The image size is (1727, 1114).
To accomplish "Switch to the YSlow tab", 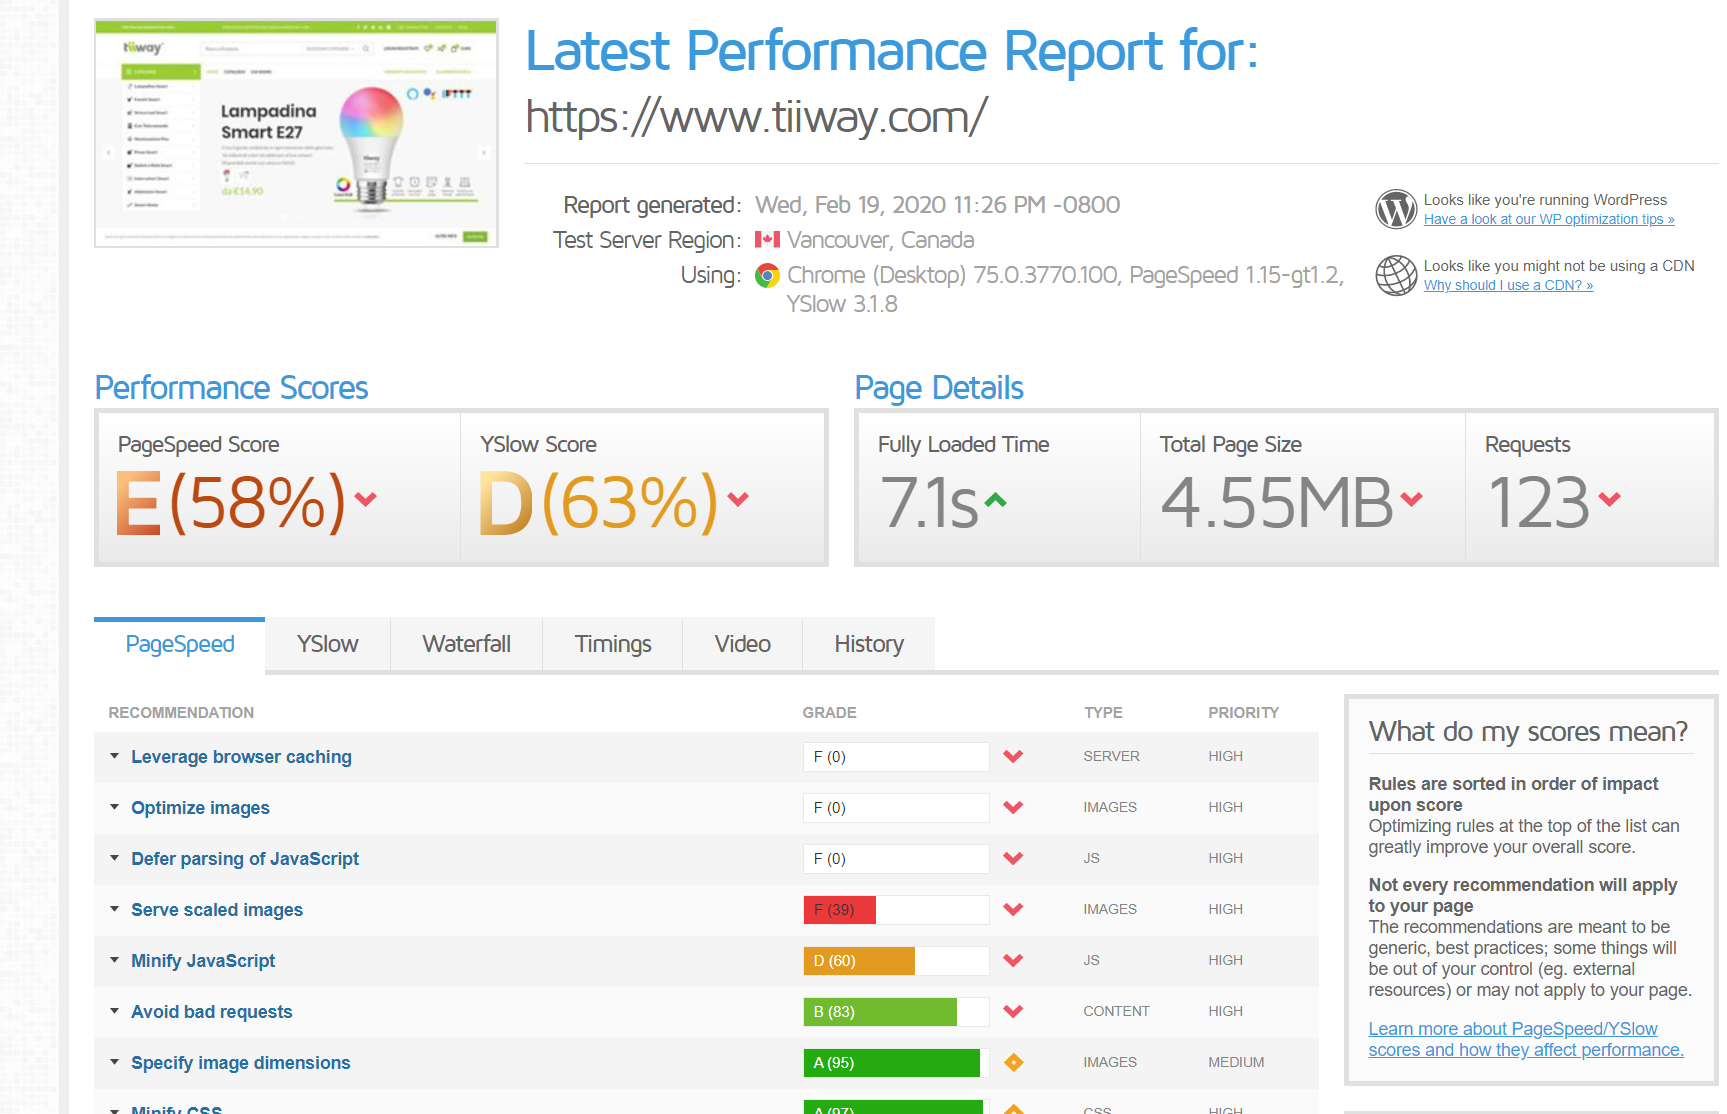I will [x=327, y=645].
